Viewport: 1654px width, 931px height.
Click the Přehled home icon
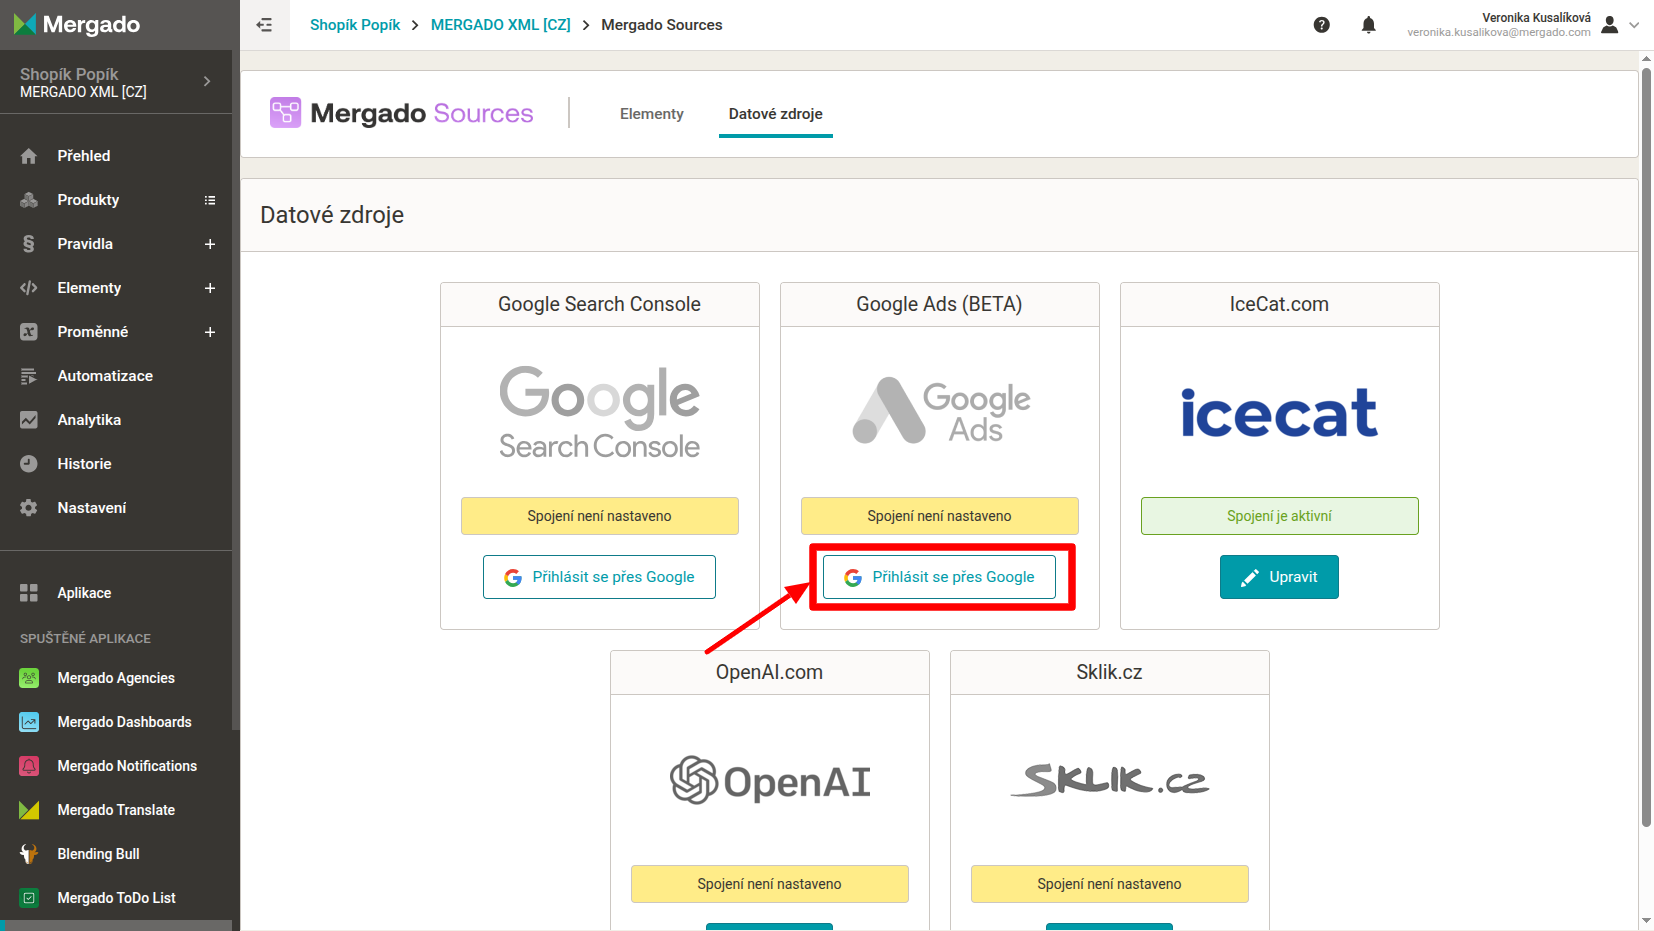click(x=29, y=156)
